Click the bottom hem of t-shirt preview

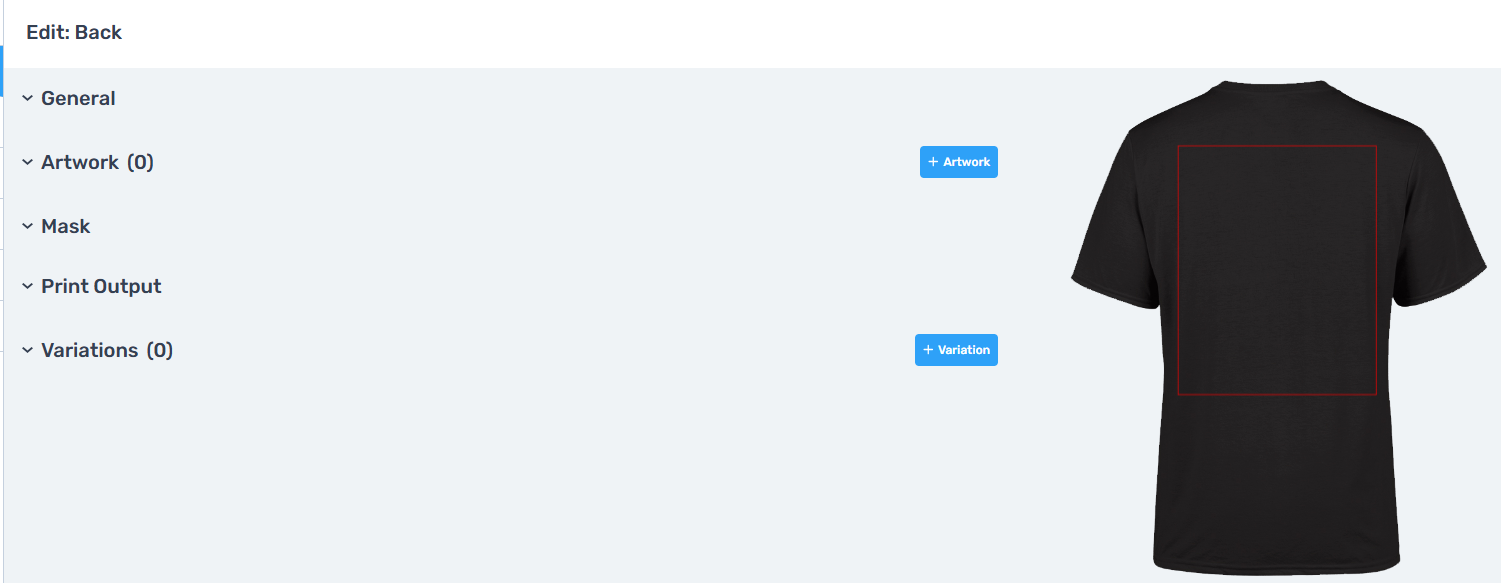(x=1277, y=566)
